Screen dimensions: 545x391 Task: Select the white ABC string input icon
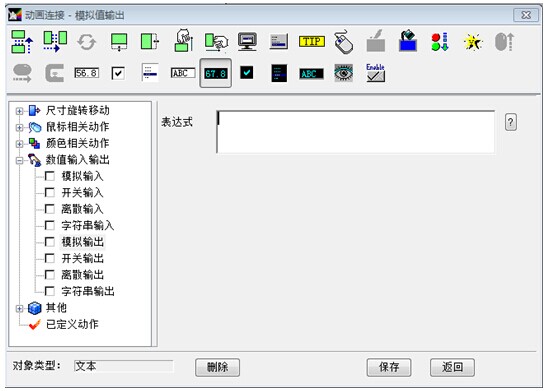pyautogui.click(x=183, y=73)
